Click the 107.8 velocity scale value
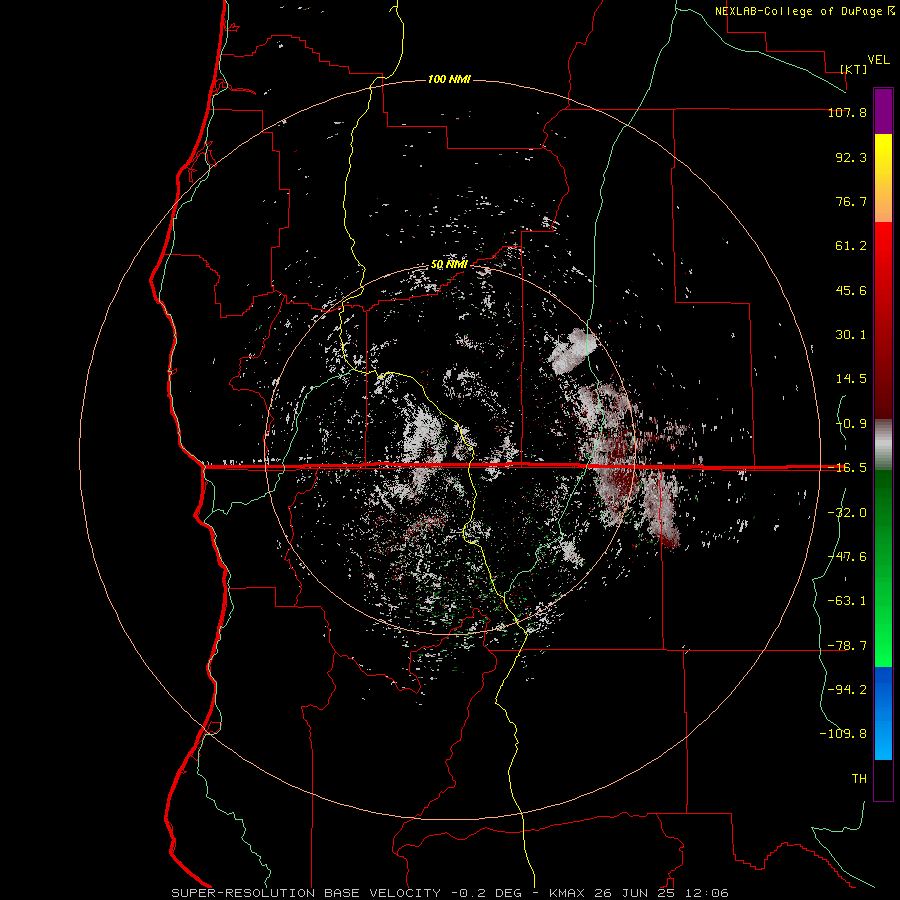Screen dimensions: 900x900 pos(847,112)
